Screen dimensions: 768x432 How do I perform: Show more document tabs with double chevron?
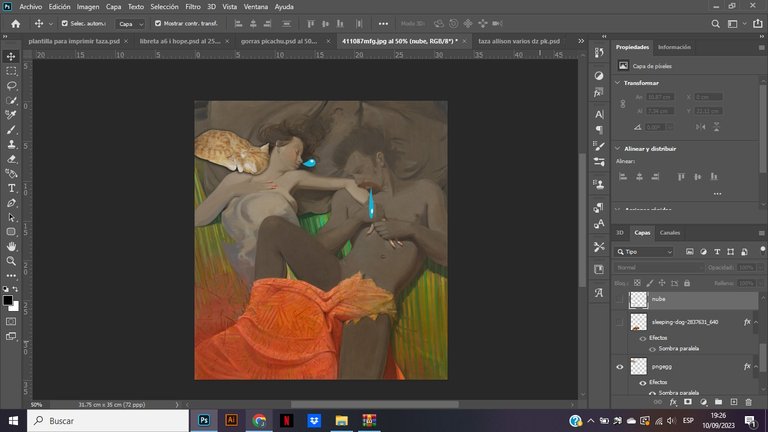581,41
